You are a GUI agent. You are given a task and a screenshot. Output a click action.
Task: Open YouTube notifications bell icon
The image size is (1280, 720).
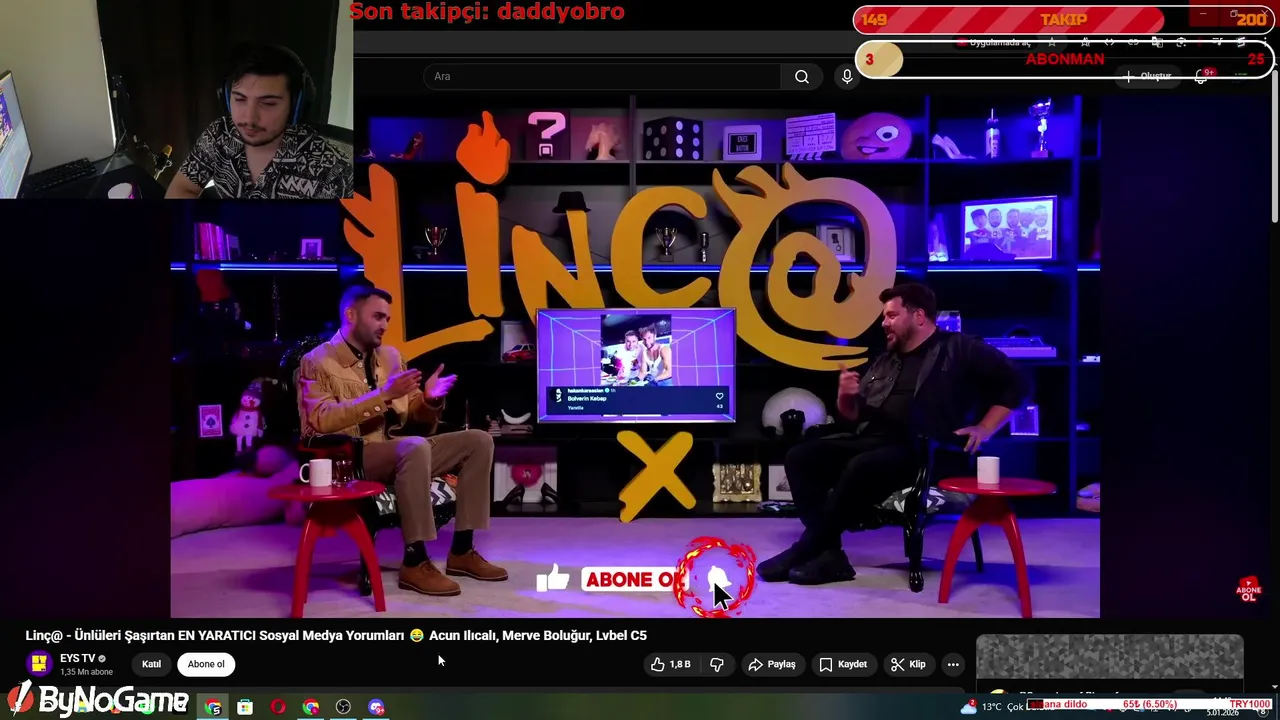[1202, 76]
